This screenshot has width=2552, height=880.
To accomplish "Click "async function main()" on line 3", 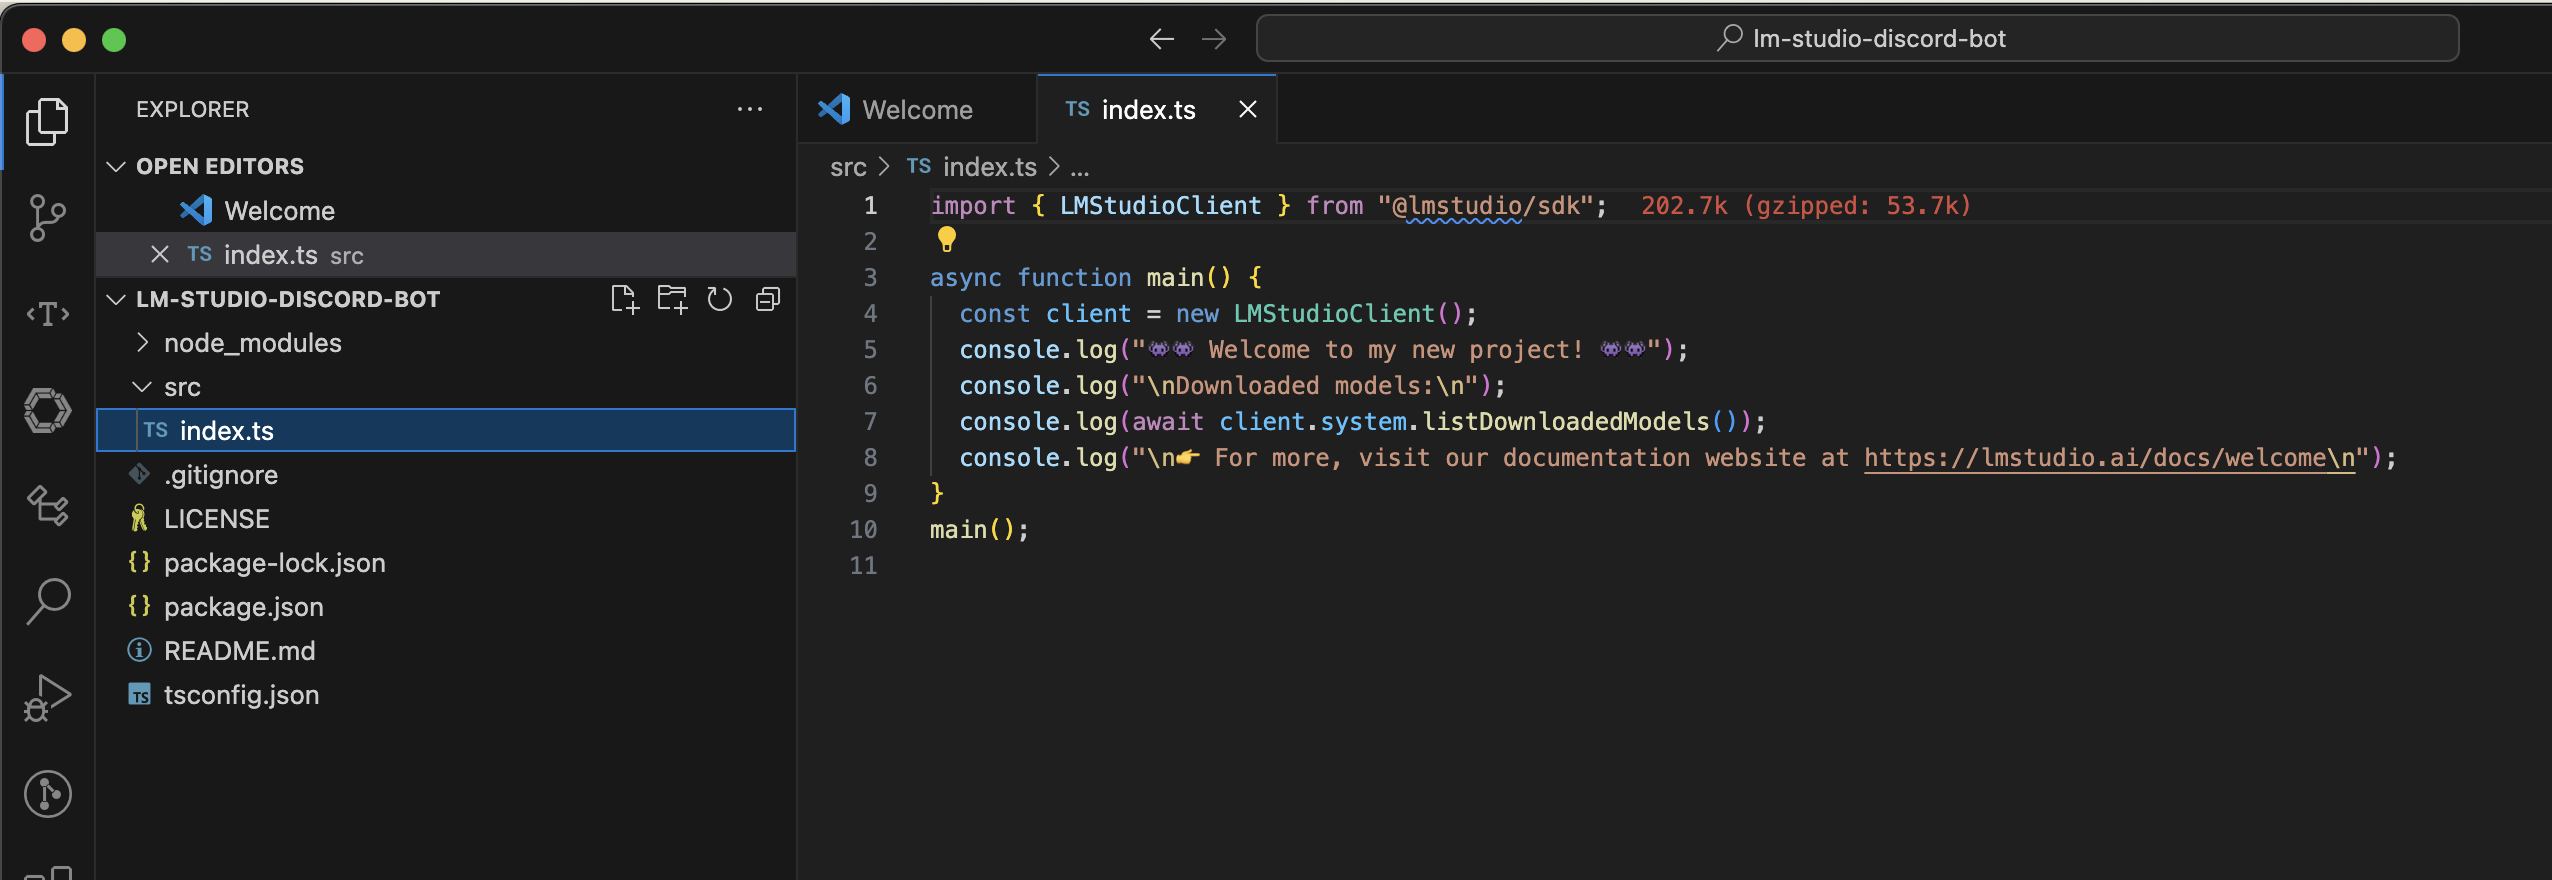I will (1080, 278).
